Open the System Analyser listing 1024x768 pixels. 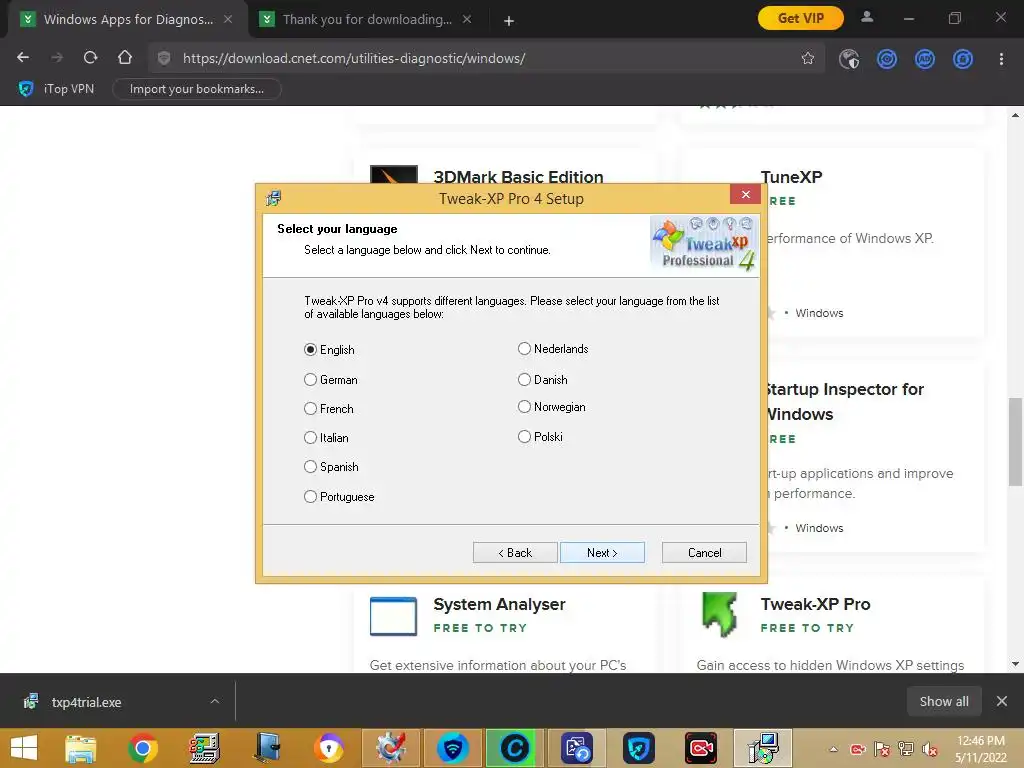coord(499,604)
